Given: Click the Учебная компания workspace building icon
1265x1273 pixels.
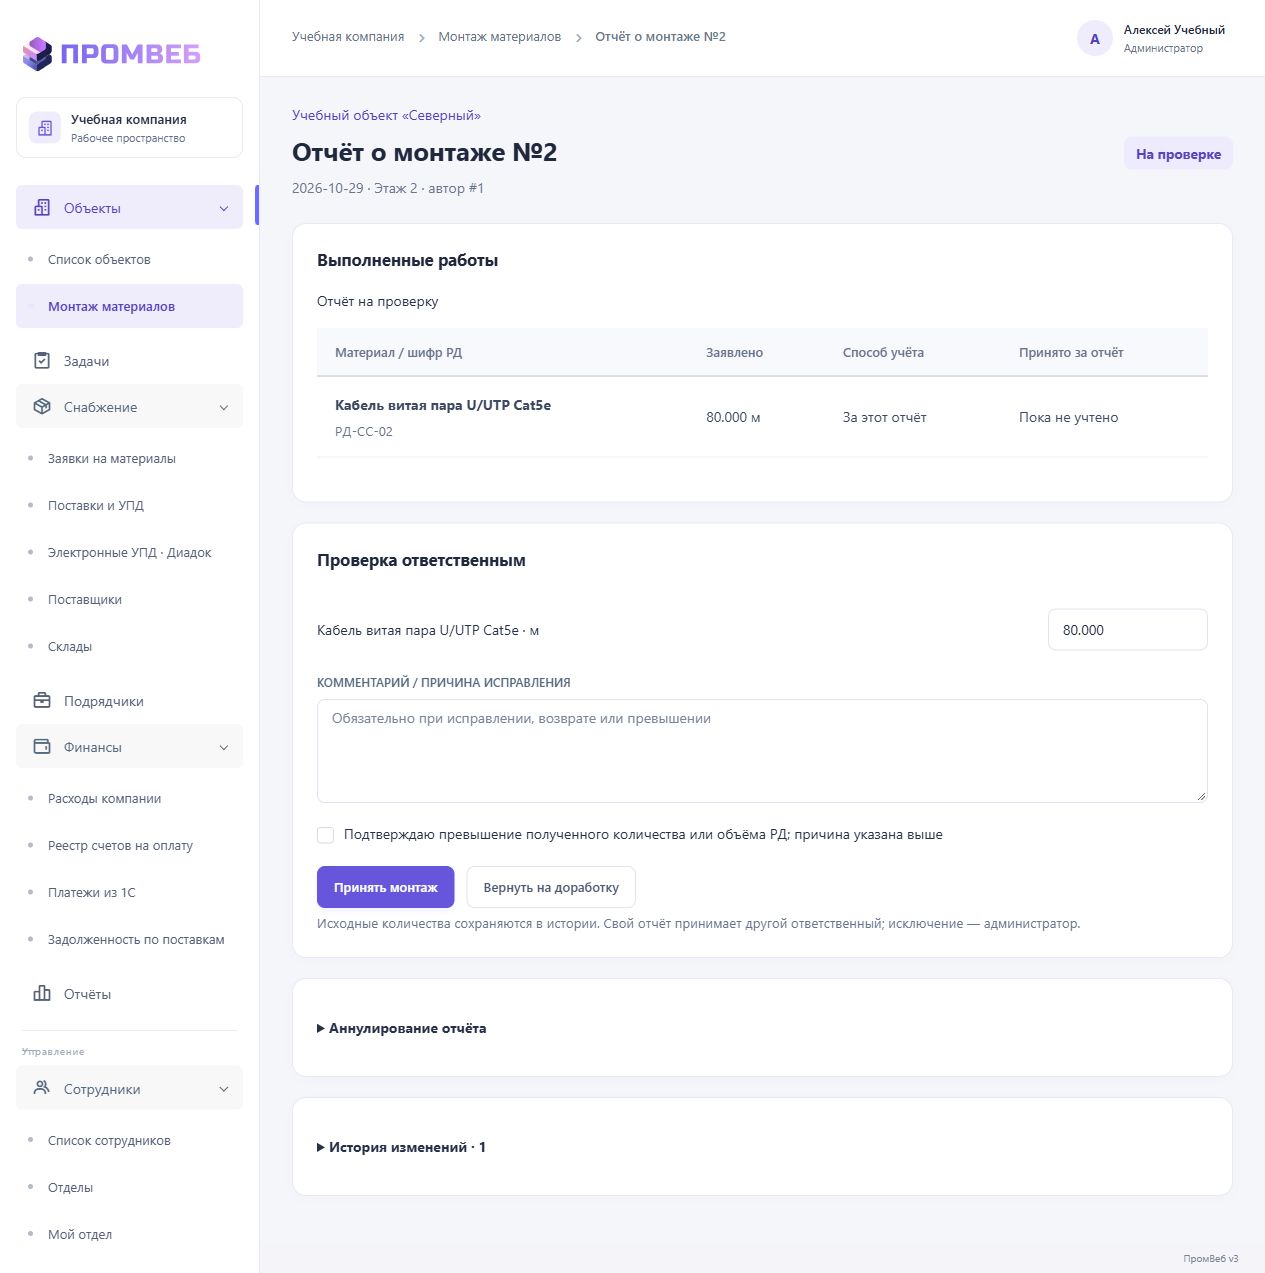Looking at the screenshot, I should coord(44,127).
